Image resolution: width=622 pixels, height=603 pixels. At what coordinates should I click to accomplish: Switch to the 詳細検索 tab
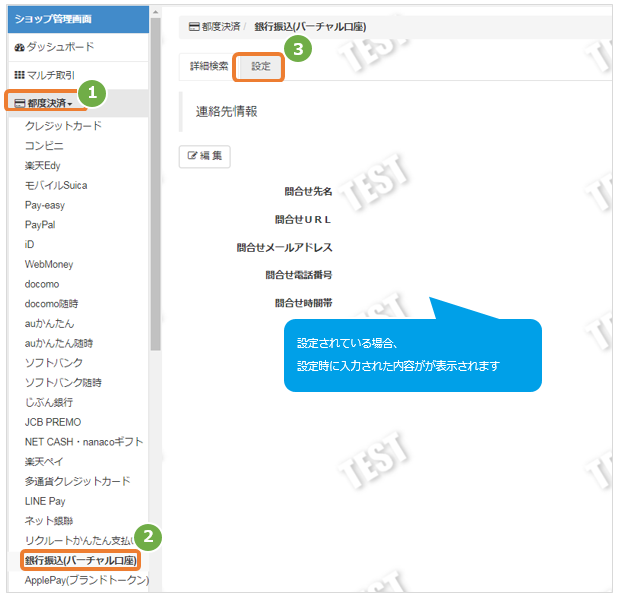coord(209,66)
